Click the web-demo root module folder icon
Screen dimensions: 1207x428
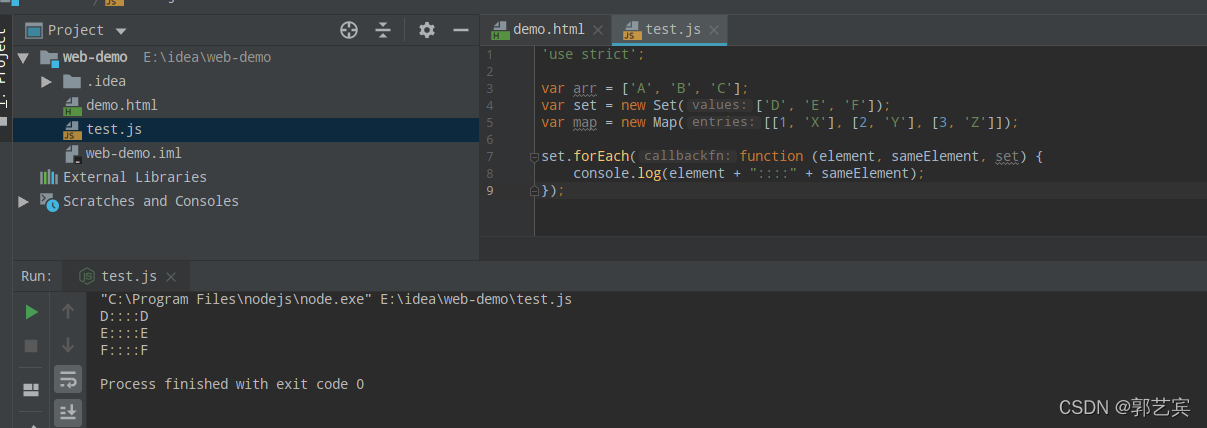(x=48, y=58)
